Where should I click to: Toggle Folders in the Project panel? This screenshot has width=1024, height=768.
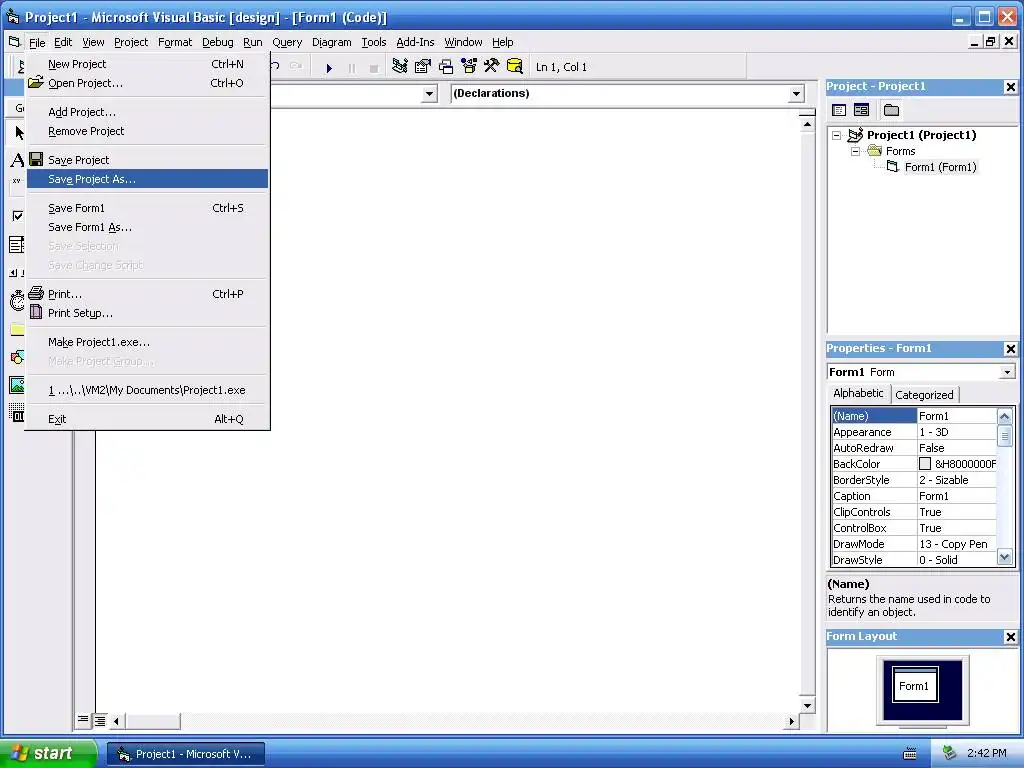[x=891, y=110]
